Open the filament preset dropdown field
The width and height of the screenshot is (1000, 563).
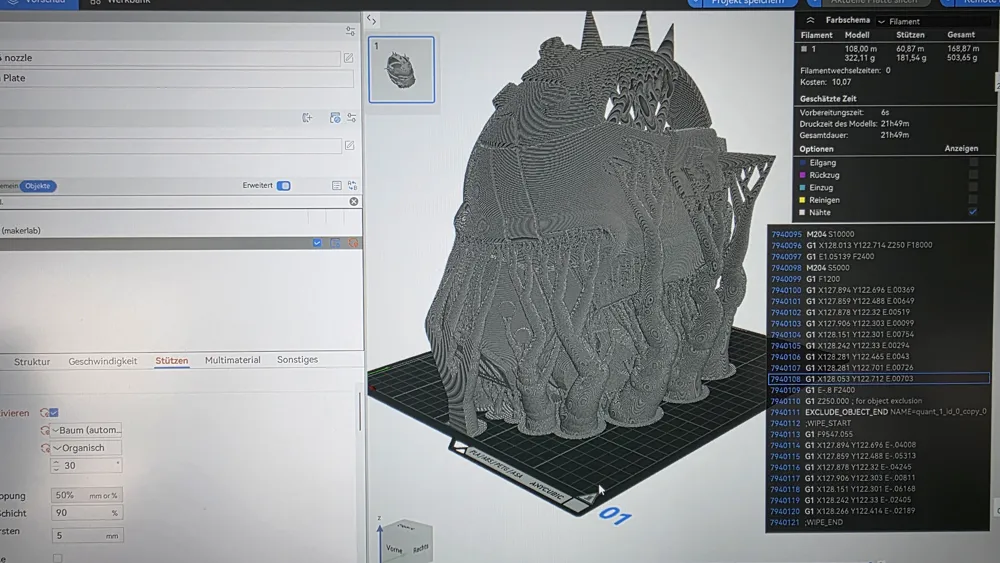pyautogui.click(x=170, y=146)
